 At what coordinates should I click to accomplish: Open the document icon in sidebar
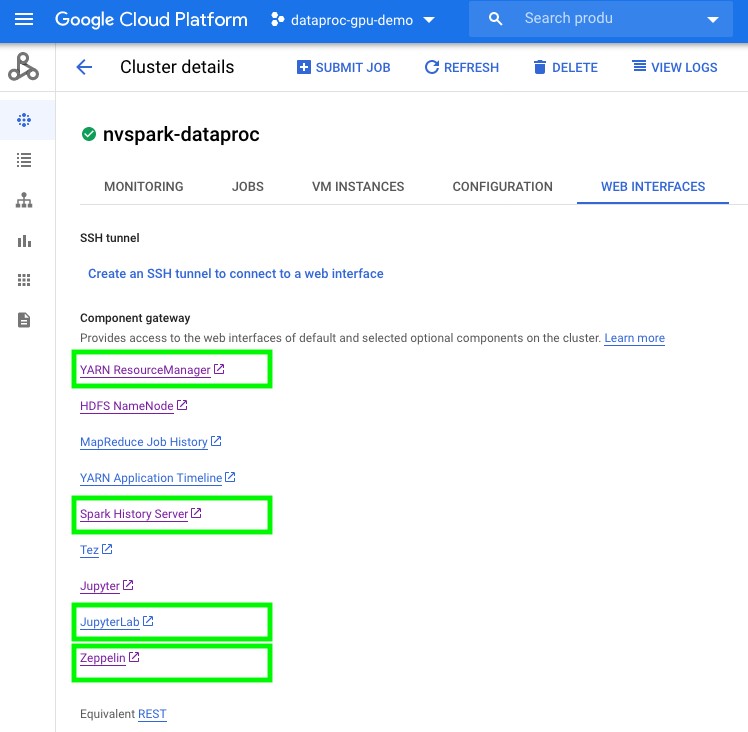coord(24,320)
